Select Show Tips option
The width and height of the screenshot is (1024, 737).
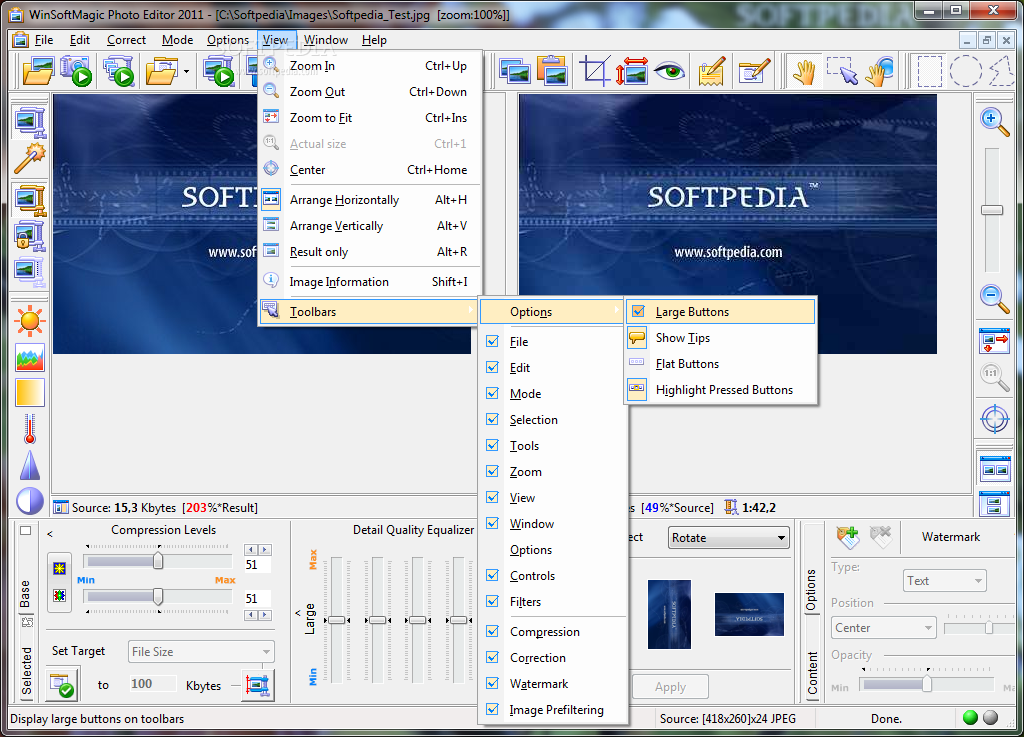pos(720,337)
